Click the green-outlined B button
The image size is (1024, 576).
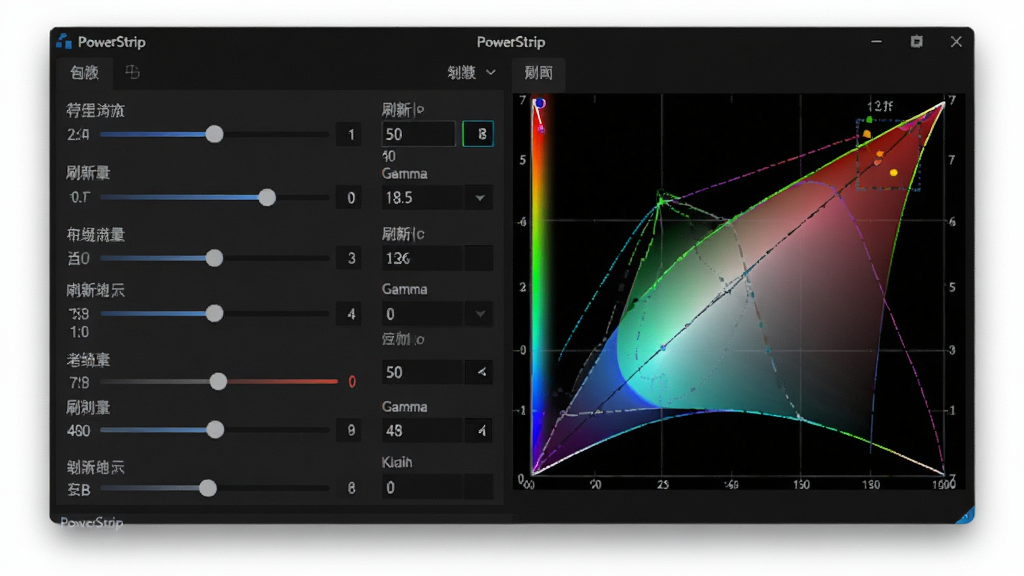click(478, 134)
